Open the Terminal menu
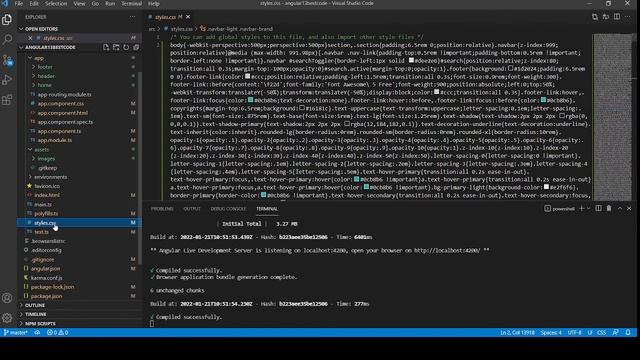This screenshot has height=360, width=640. [131, 3]
